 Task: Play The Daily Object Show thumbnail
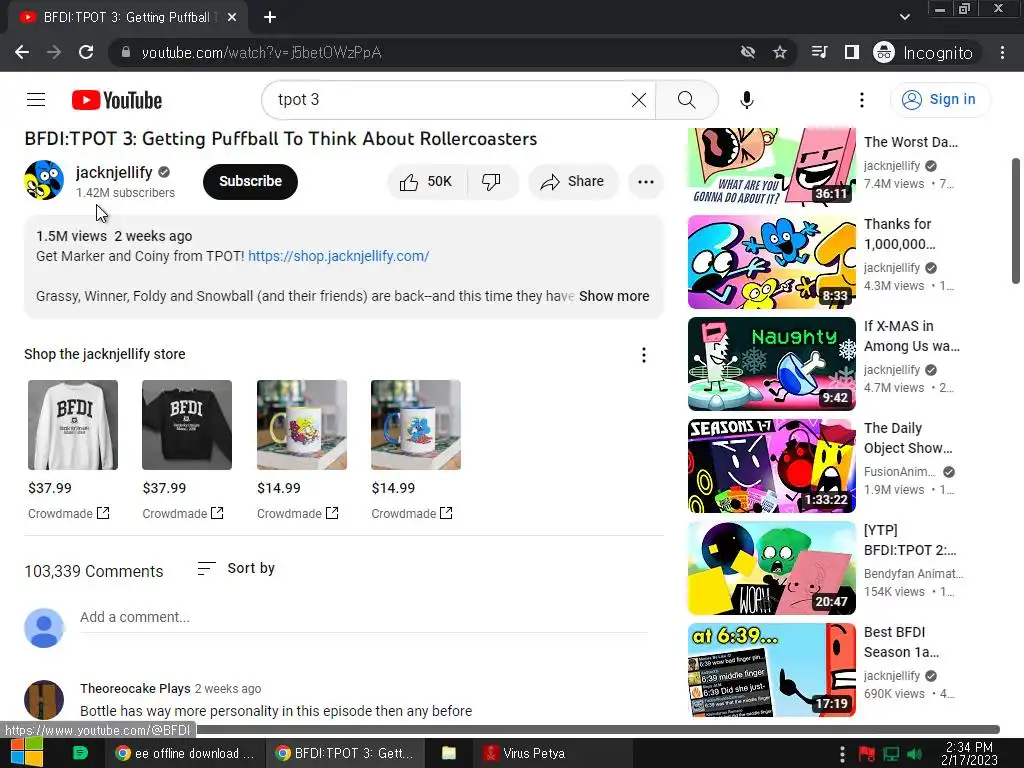click(x=772, y=466)
